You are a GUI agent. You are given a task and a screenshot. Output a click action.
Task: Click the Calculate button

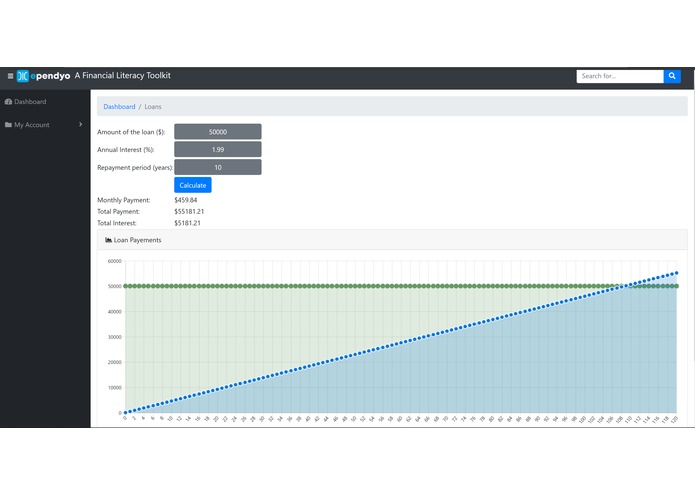click(x=193, y=185)
